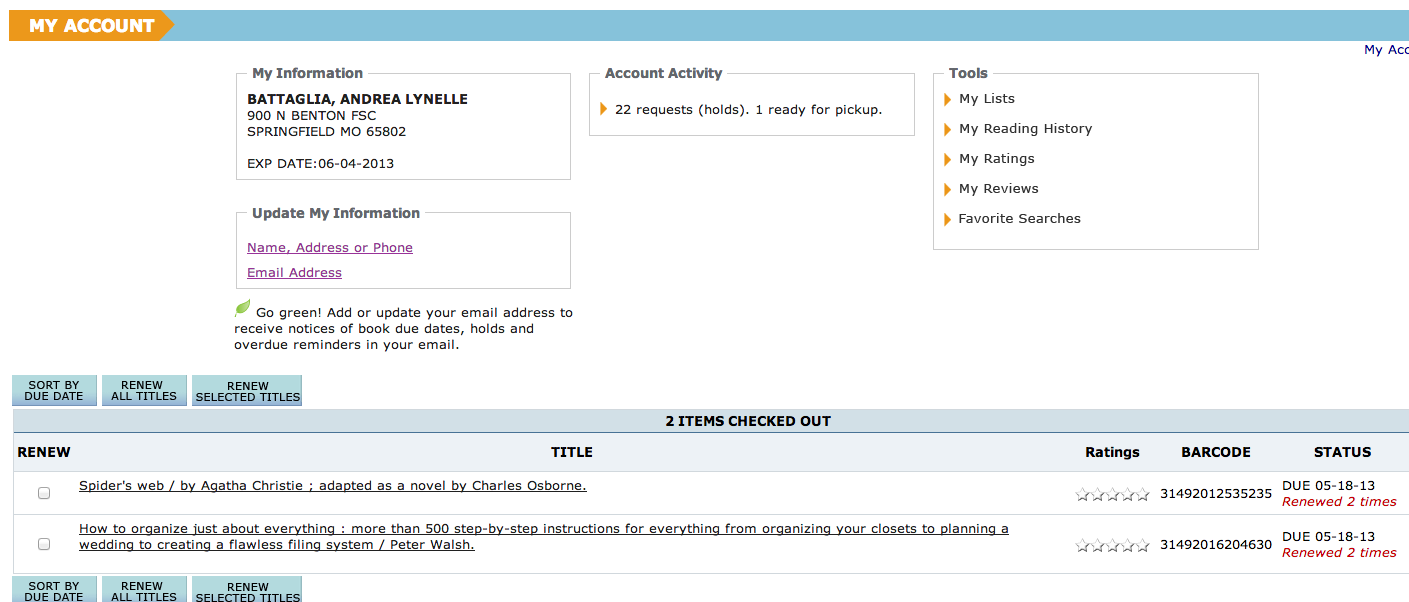
Task: Click the arrow beside Favorite Searches
Action: pos(947,219)
